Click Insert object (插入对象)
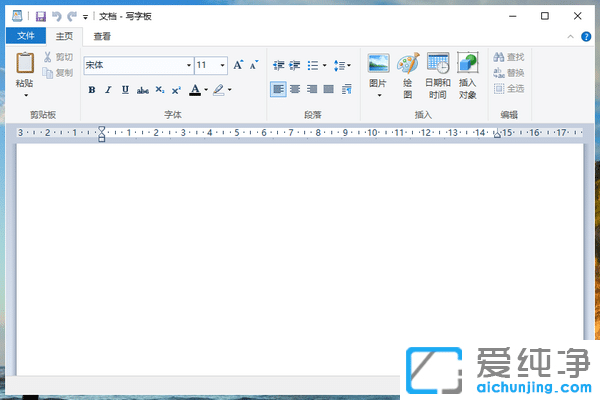 point(468,75)
